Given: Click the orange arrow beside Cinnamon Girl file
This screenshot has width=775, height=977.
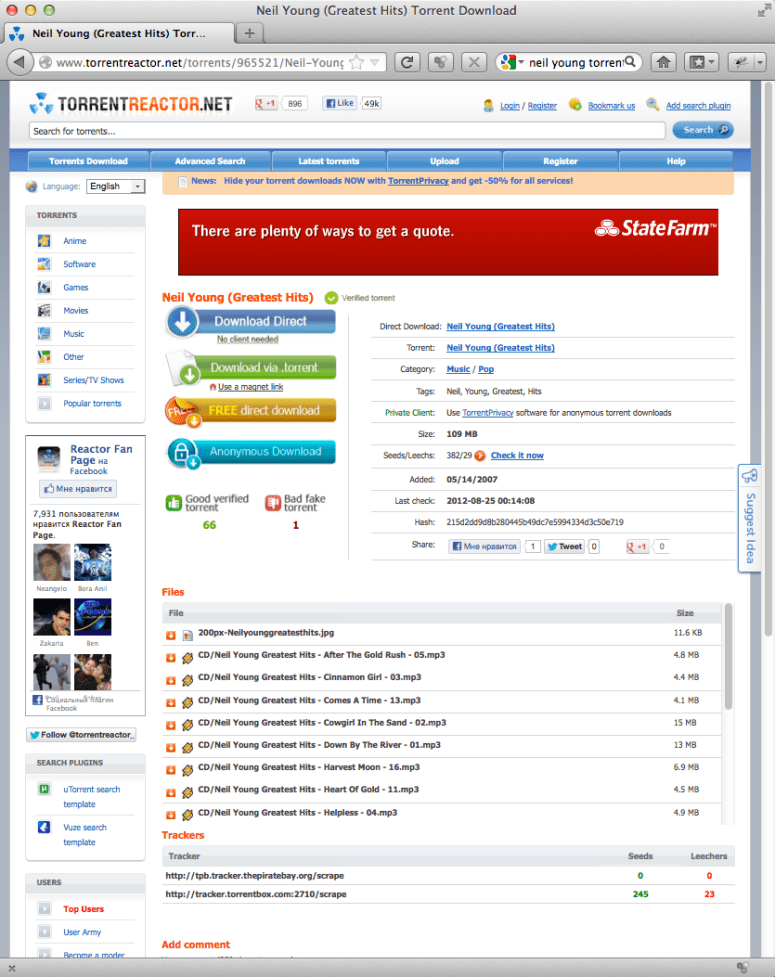Looking at the screenshot, I should pos(171,678).
